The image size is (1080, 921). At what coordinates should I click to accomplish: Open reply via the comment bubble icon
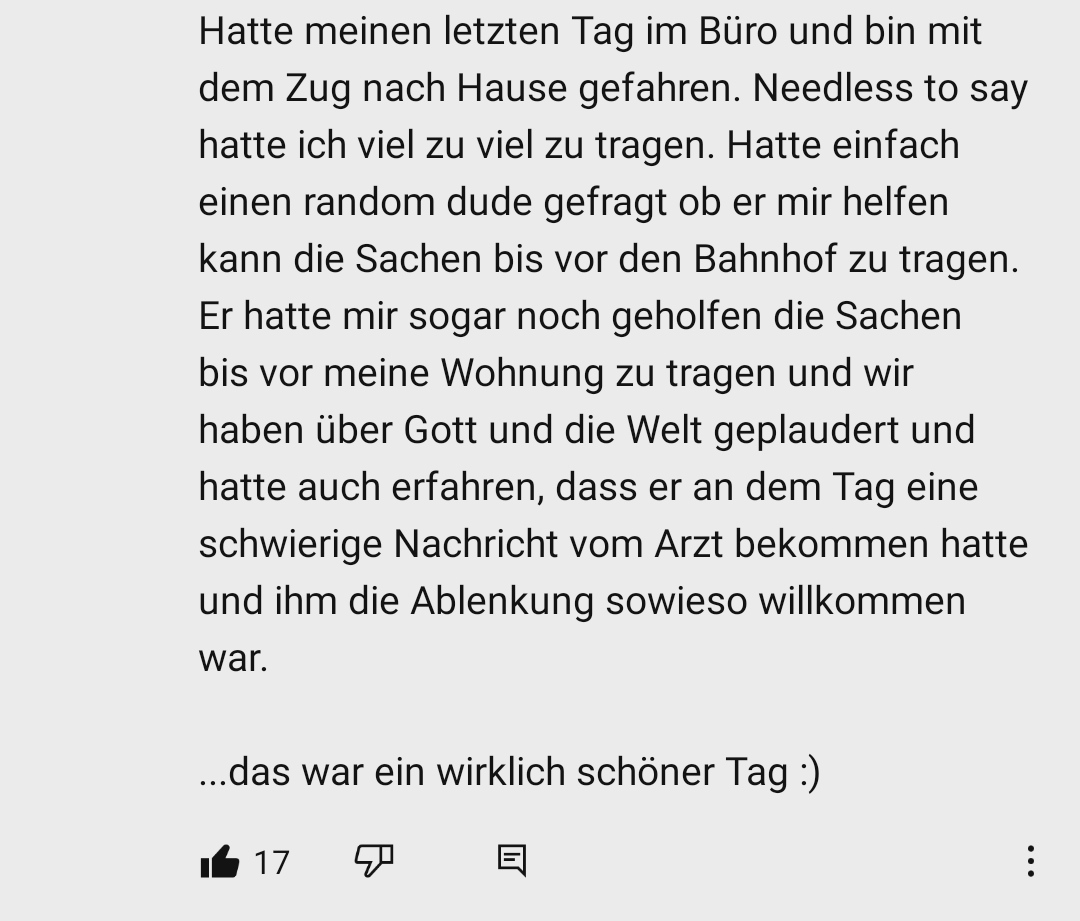pyautogui.click(x=512, y=861)
